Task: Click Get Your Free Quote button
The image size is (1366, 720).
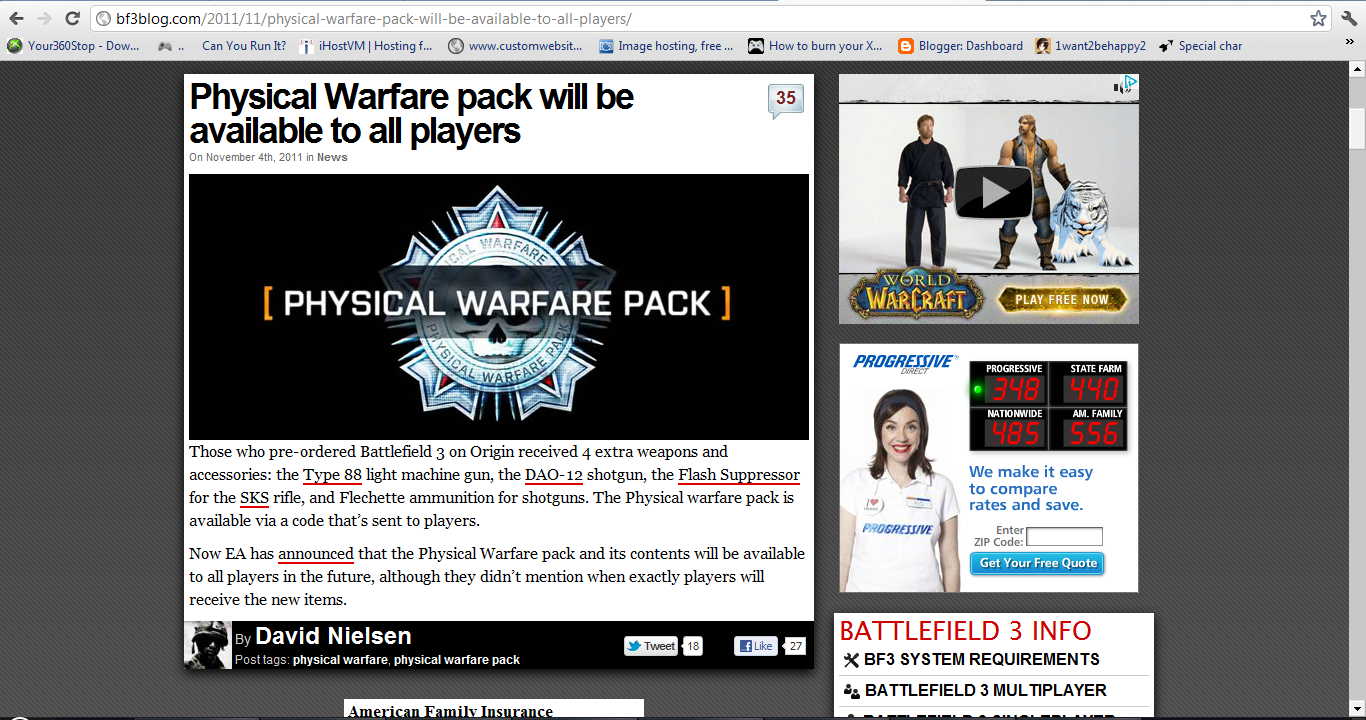Action: coord(1038,563)
